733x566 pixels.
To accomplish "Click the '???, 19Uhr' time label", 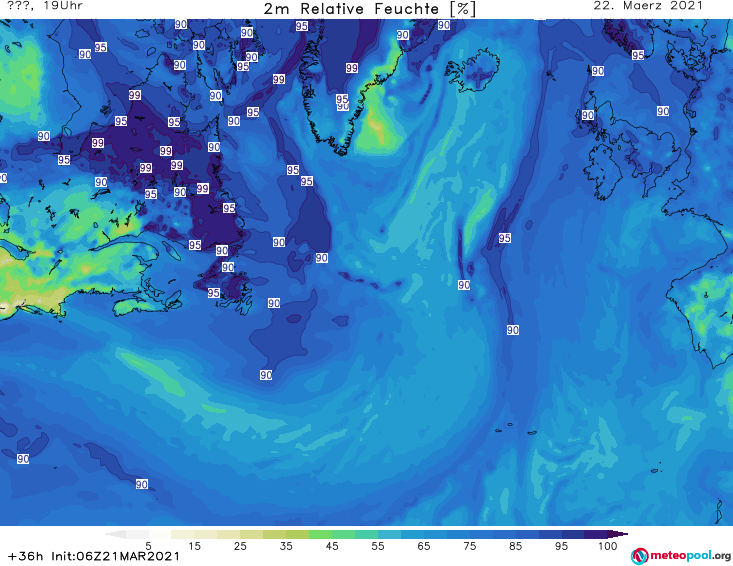I will tap(45, 6).
